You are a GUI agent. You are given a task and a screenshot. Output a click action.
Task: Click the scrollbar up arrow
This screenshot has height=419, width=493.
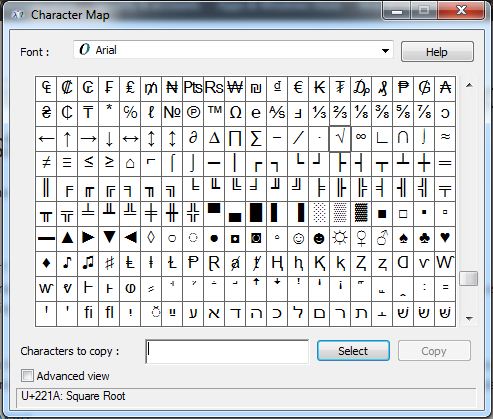coord(469,85)
